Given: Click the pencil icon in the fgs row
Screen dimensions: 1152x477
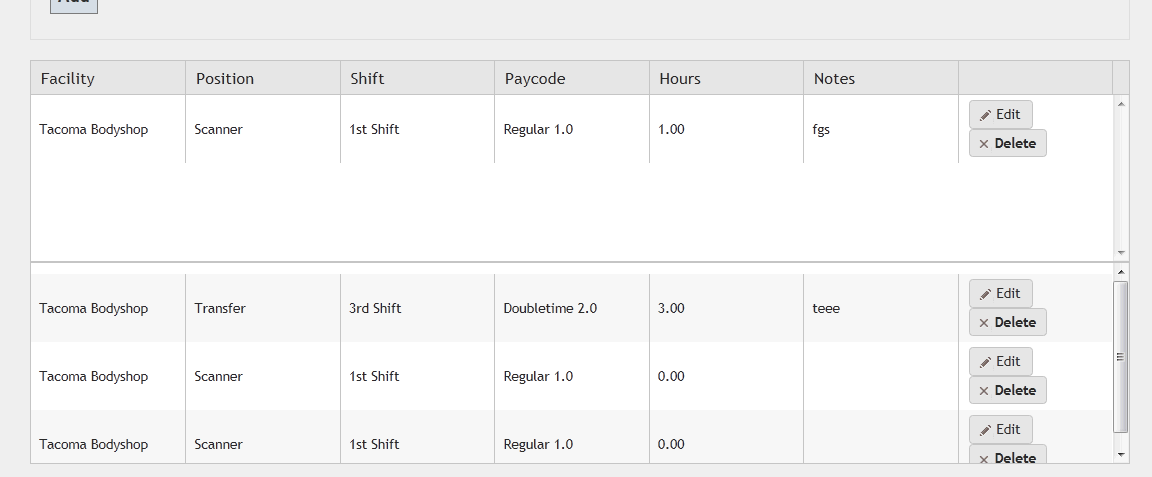Looking at the screenshot, I should tap(985, 115).
